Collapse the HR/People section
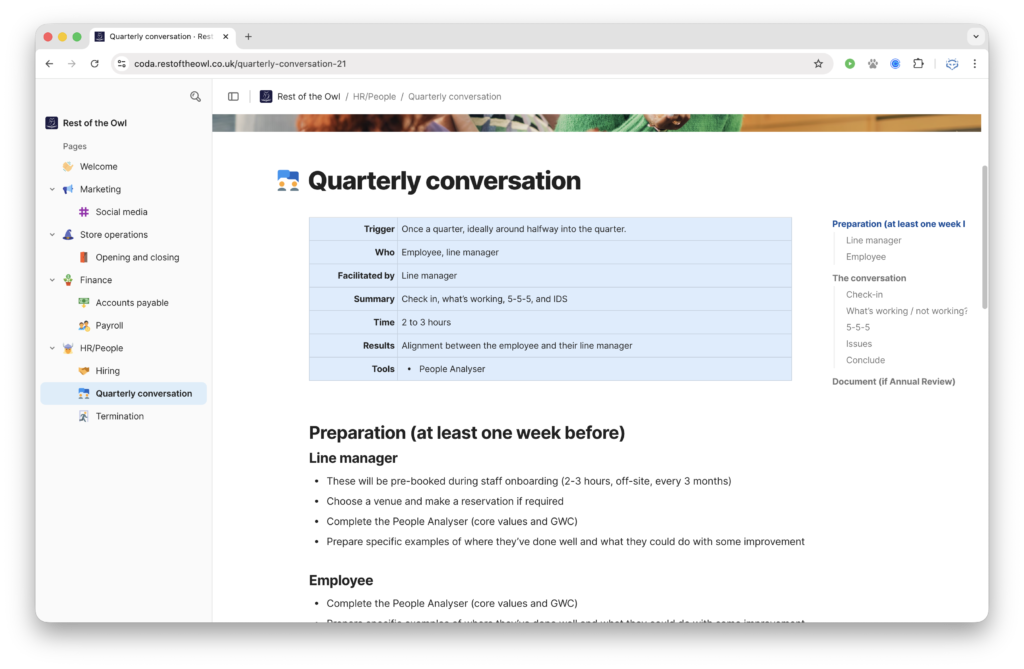The height and width of the screenshot is (669, 1024). point(51,347)
